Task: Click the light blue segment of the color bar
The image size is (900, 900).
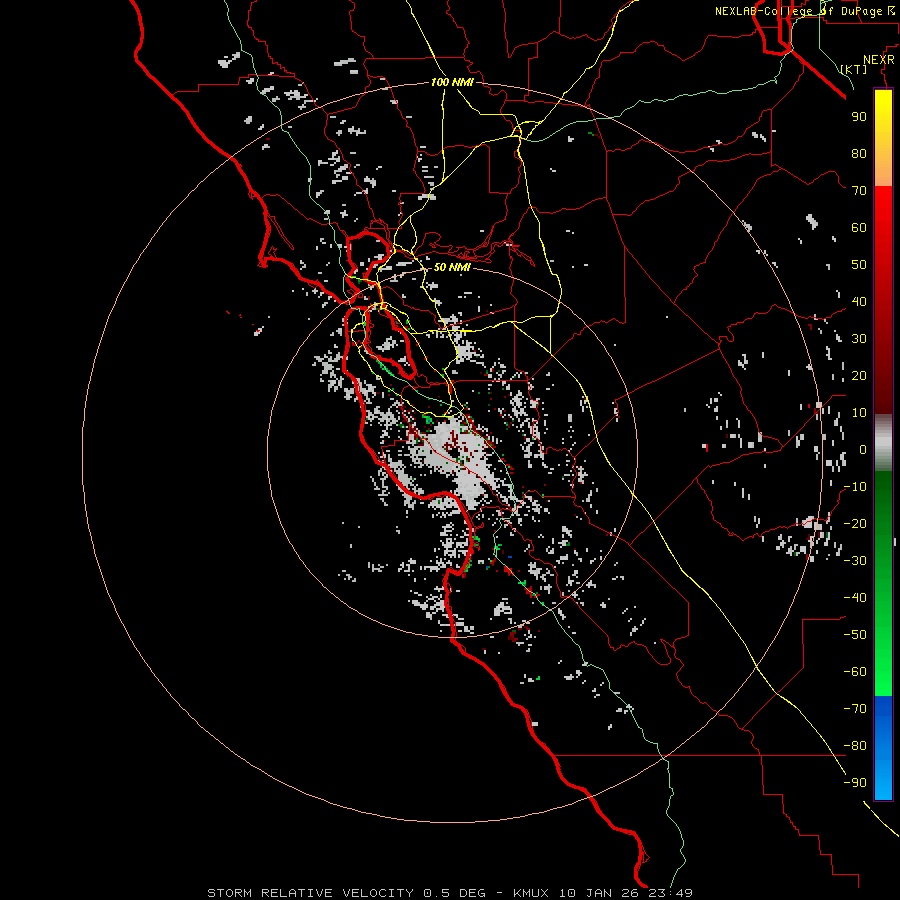Action: point(883,778)
